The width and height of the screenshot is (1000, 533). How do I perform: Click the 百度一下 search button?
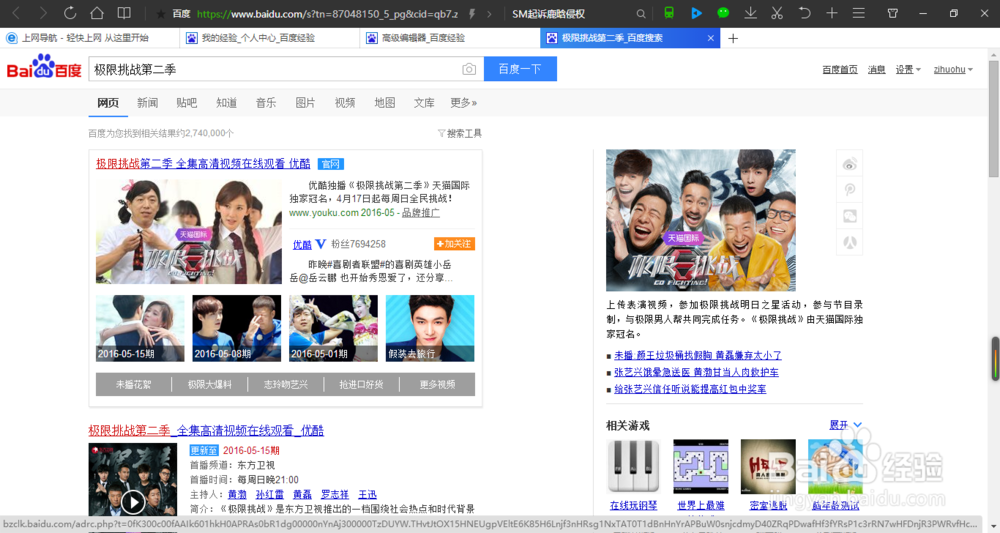520,69
